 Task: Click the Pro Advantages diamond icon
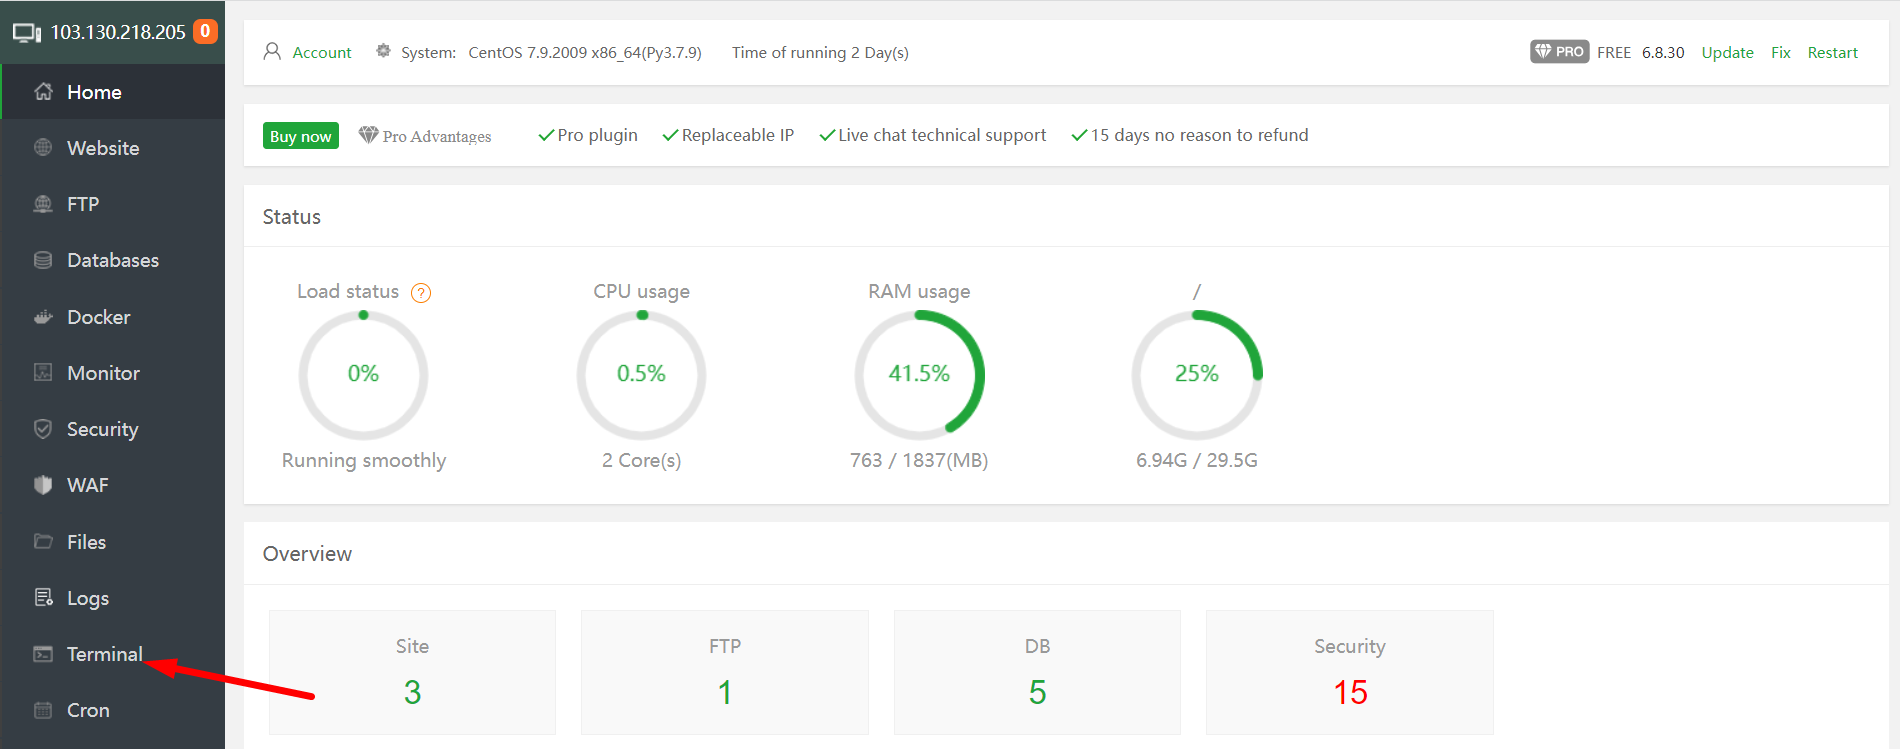(368, 135)
